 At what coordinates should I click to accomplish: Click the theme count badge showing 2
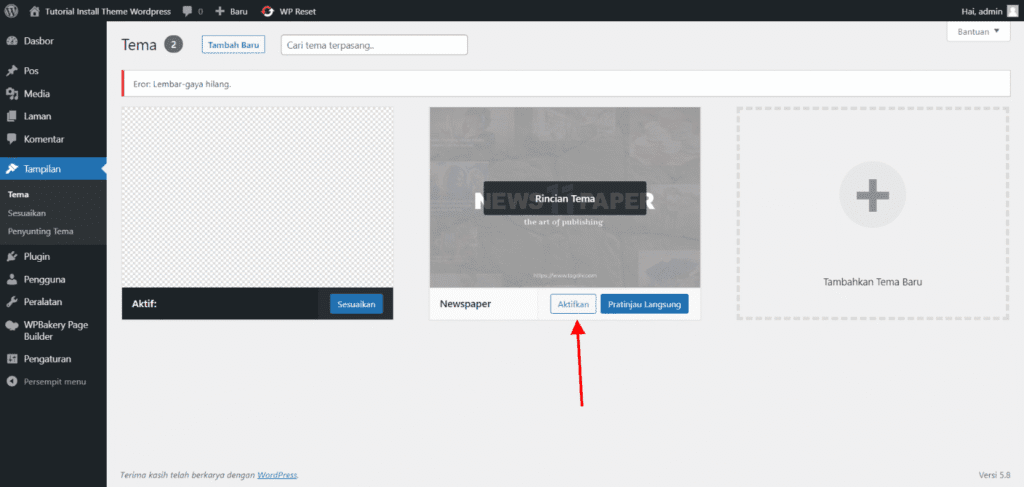click(x=174, y=45)
